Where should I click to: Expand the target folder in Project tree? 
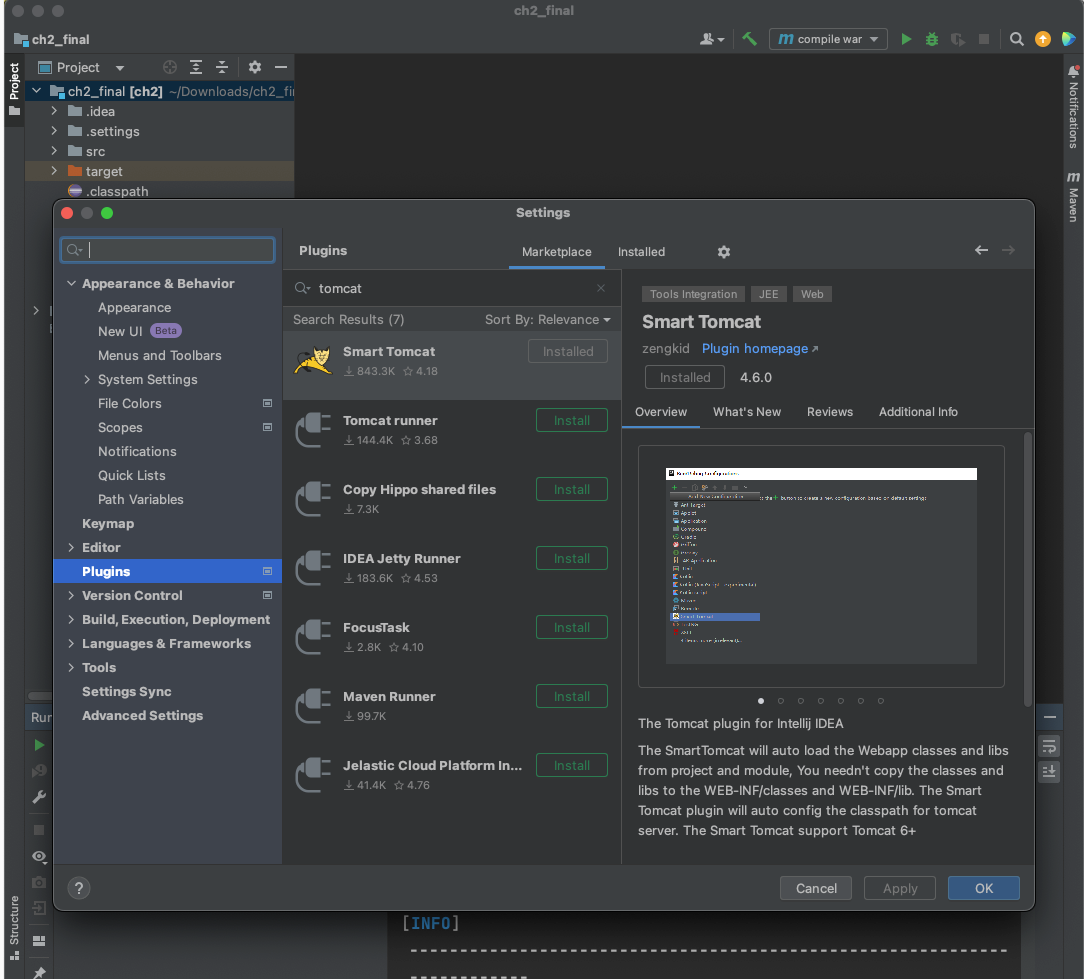click(x=54, y=171)
